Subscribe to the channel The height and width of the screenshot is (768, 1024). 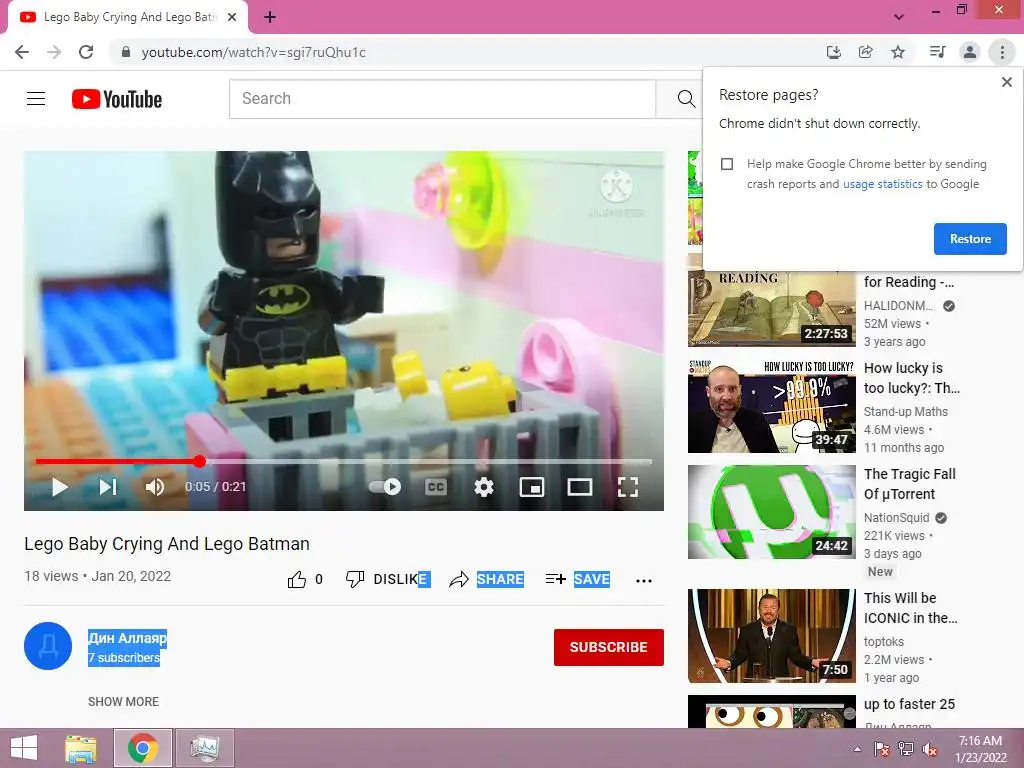609,647
